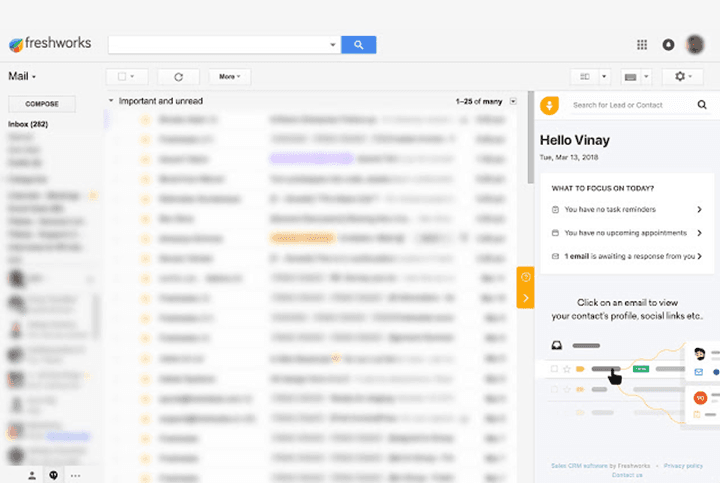720x483 pixels.
Task: Click the Freshsales orange logo icon
Action: pos(549,105)
